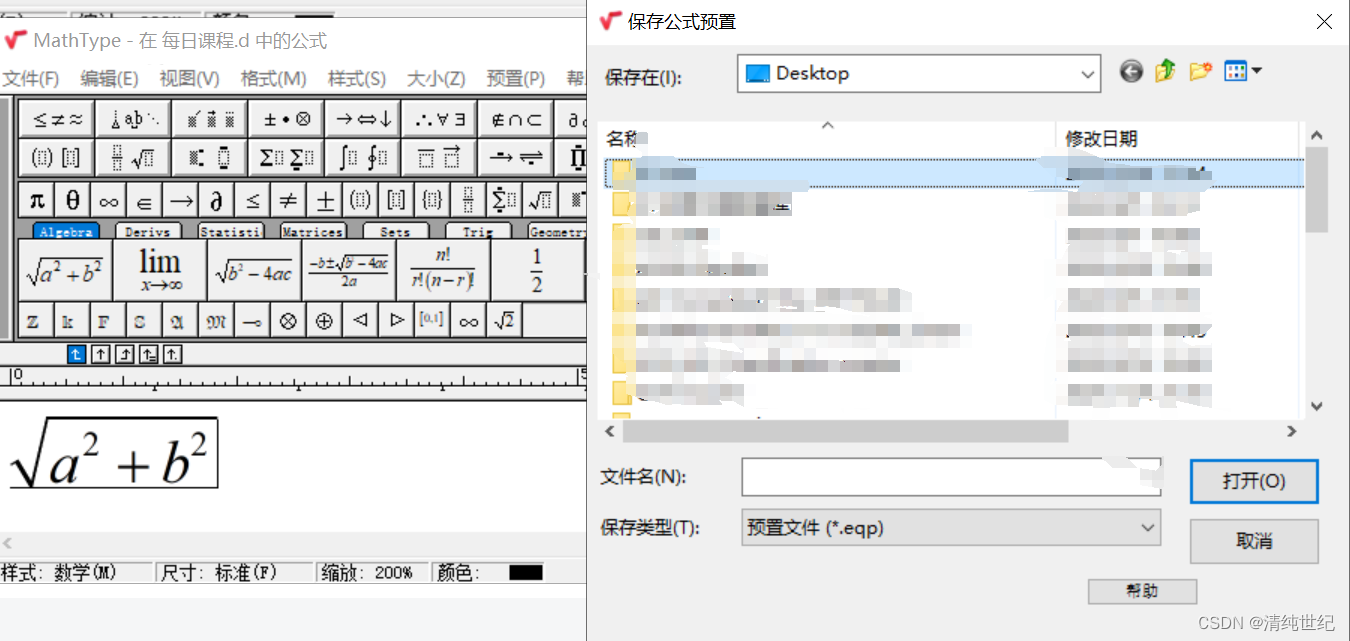Insert the Fraktur M symbol
This screenshot has height=641, width=1350.
[216, 321]
